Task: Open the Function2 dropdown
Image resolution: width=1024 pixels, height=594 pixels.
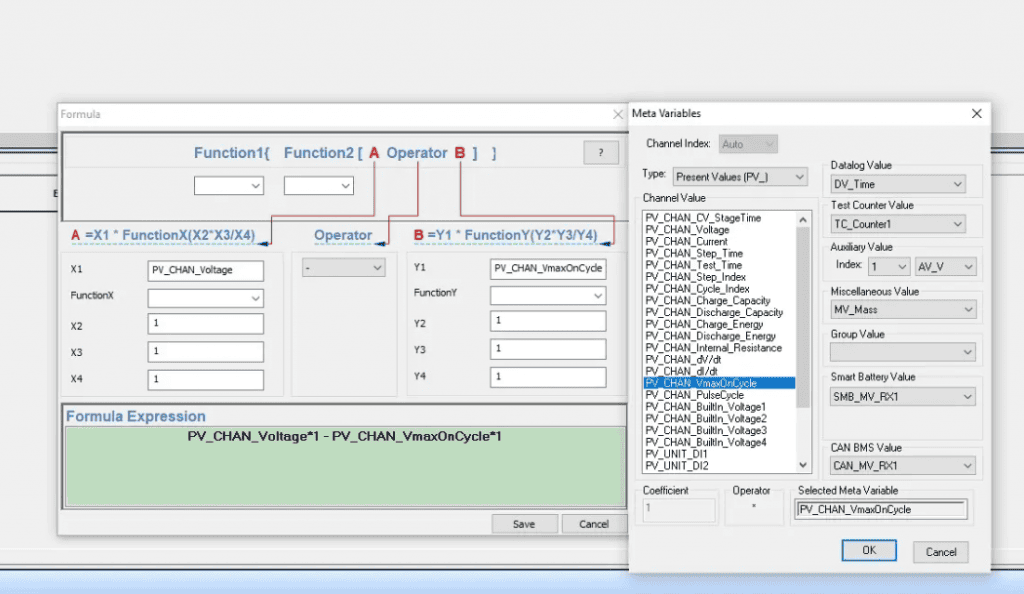Action: coord(319,185)
